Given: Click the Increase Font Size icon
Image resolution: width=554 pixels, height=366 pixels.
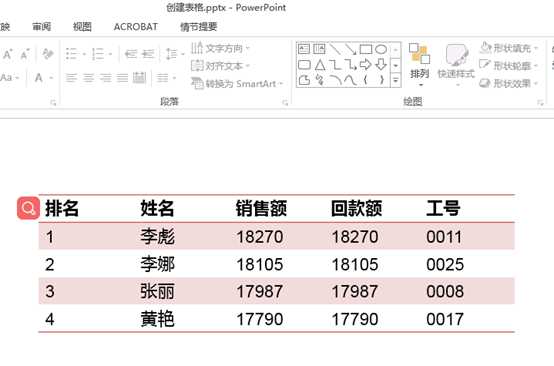Looking at the screenshot, I should pyautogui.click(x=8, y=54).
